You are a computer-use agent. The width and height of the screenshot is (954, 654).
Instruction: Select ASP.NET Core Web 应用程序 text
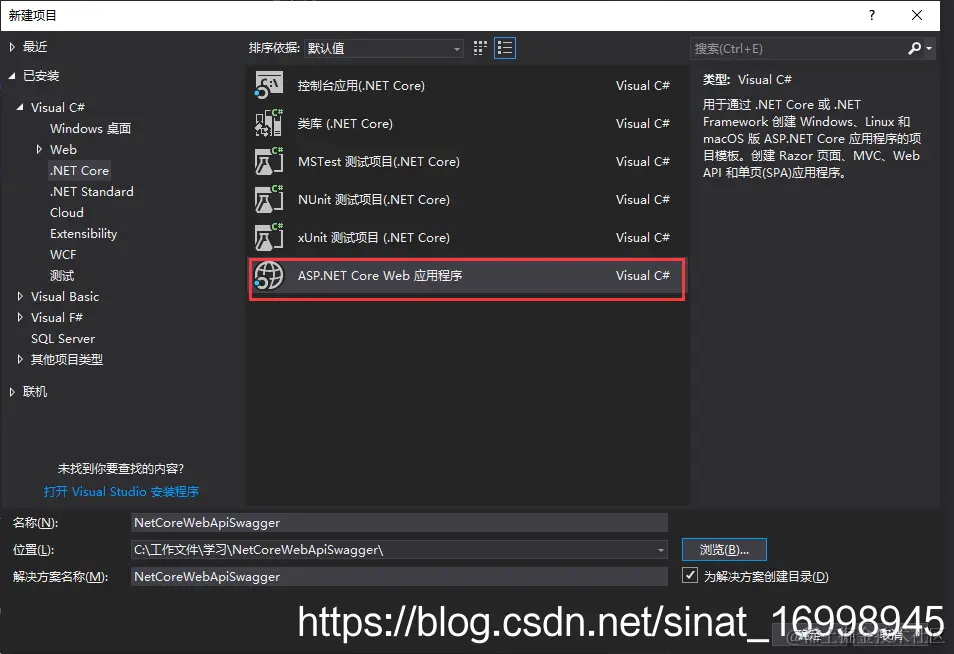(x=380, y=276)
